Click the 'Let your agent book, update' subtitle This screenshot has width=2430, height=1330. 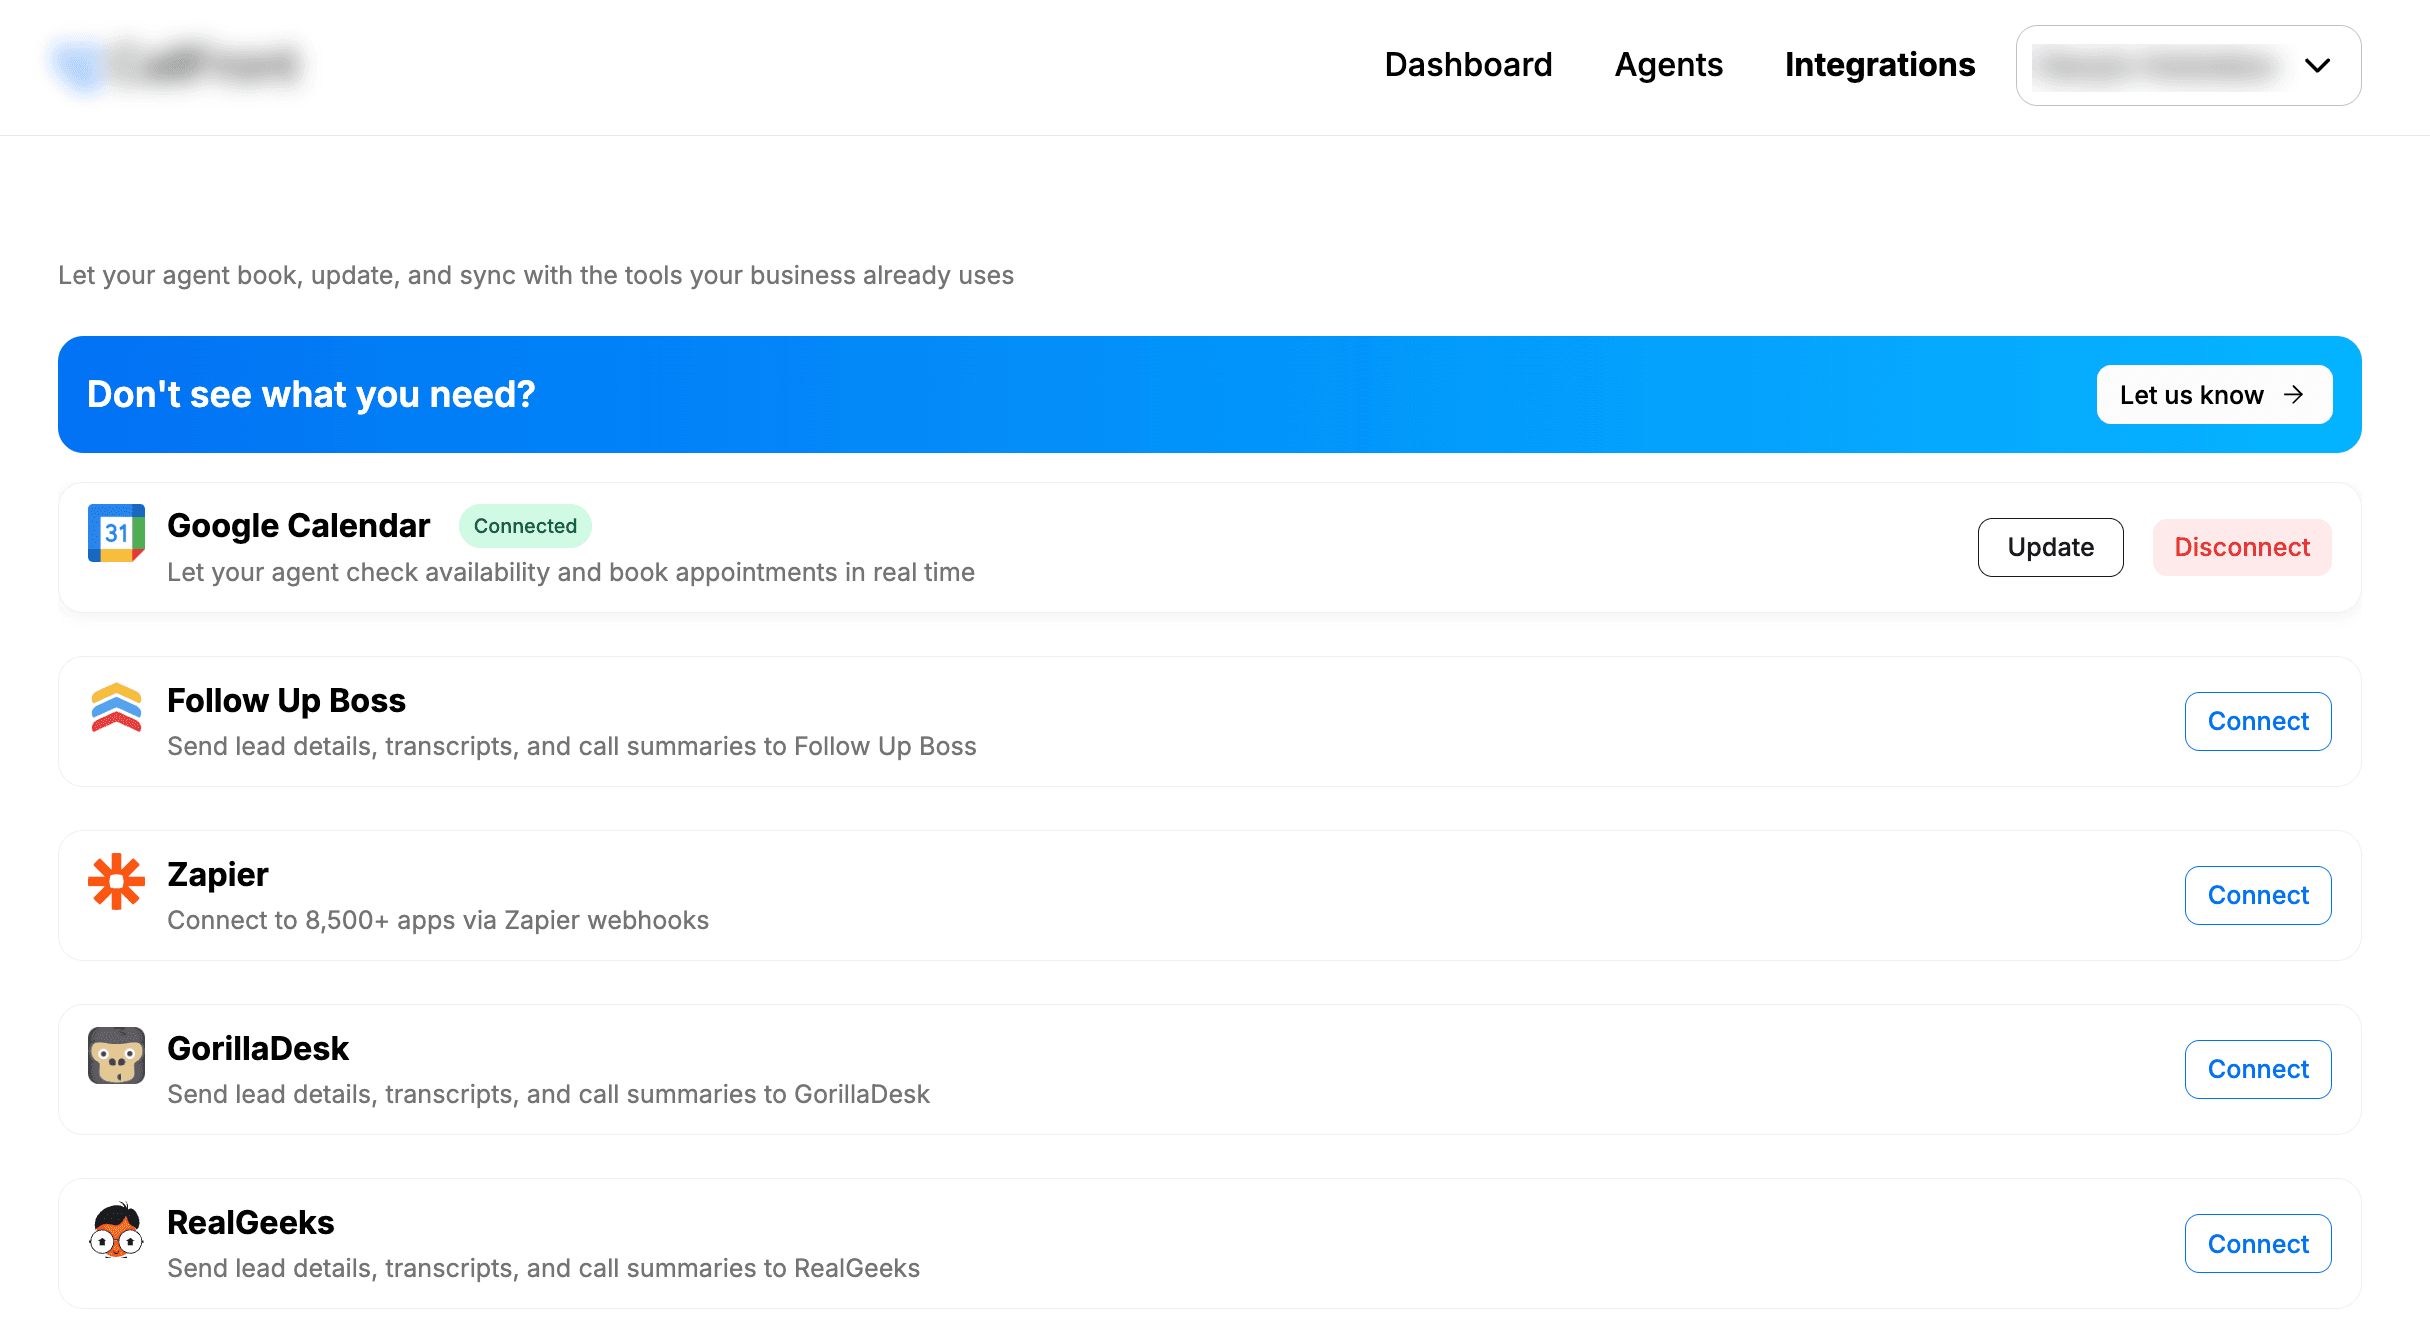[536, 275]
